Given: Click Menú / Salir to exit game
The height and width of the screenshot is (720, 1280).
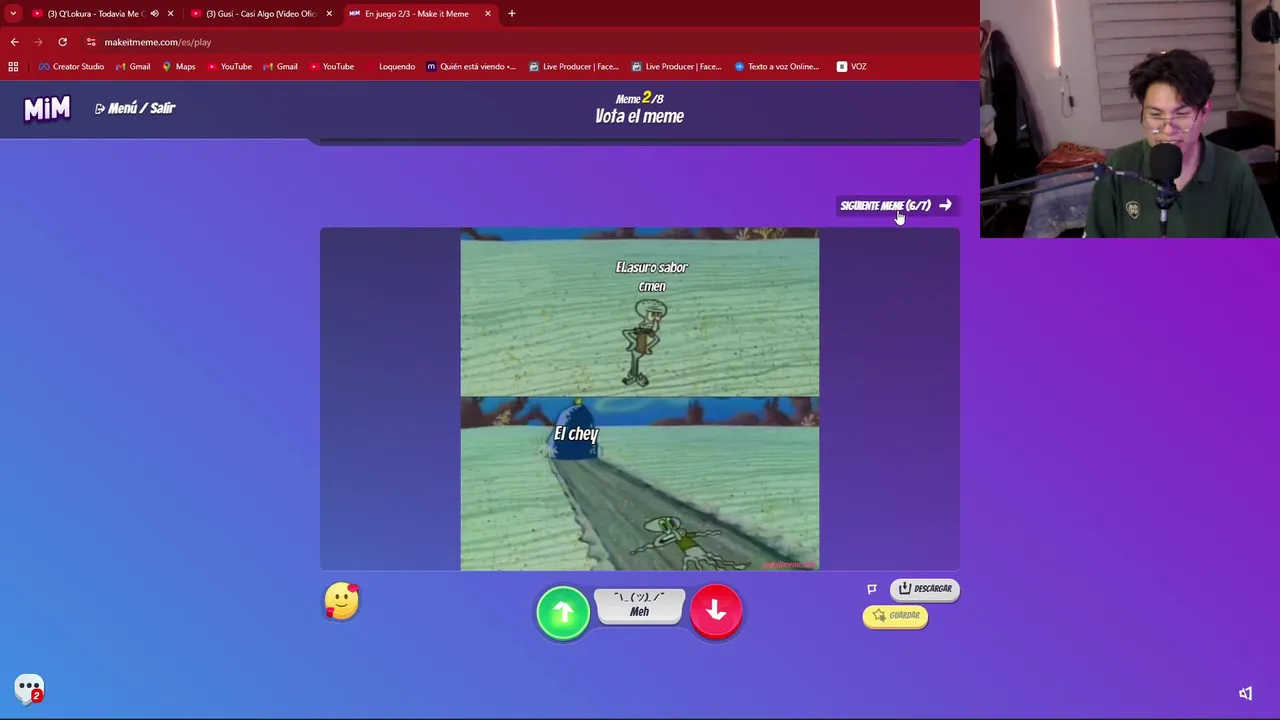Looking at the screenshot, I should click(x=135, y=108).
